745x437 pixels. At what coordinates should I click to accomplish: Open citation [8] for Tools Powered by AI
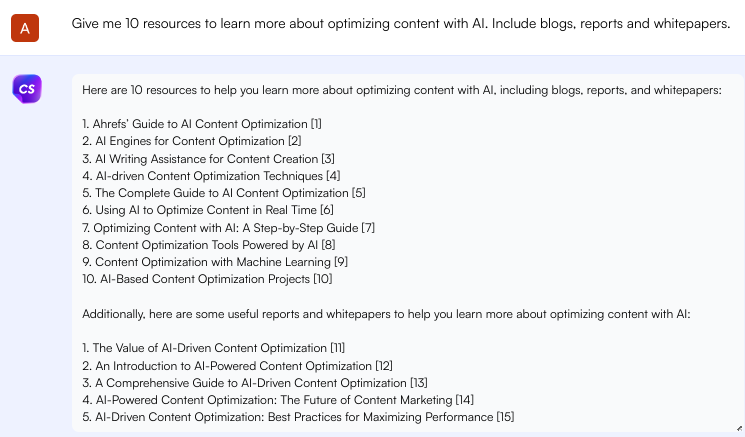pos(329,244)
